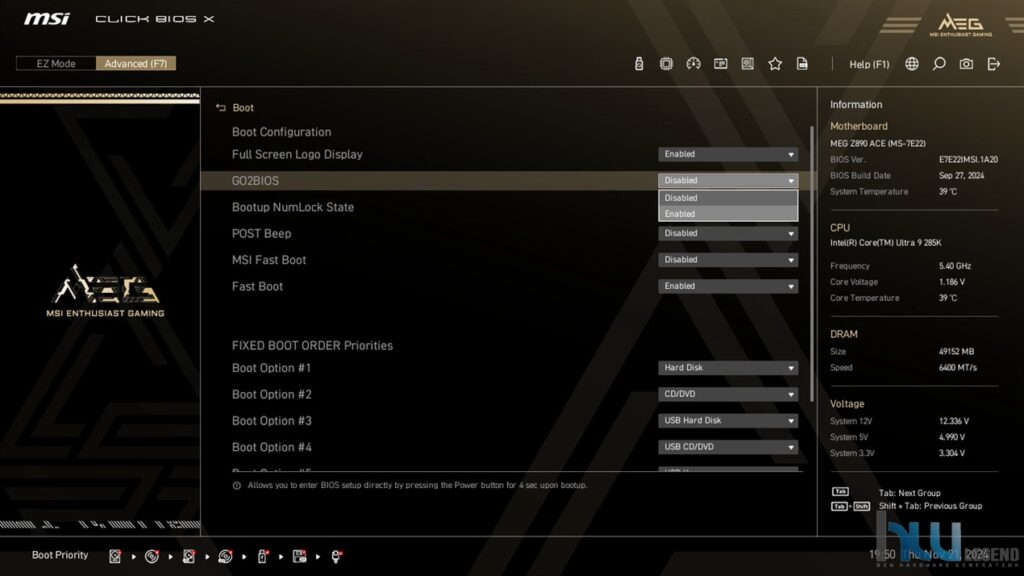Select Boot Priority CD/DVD disc icon

[x=152, y=556]
